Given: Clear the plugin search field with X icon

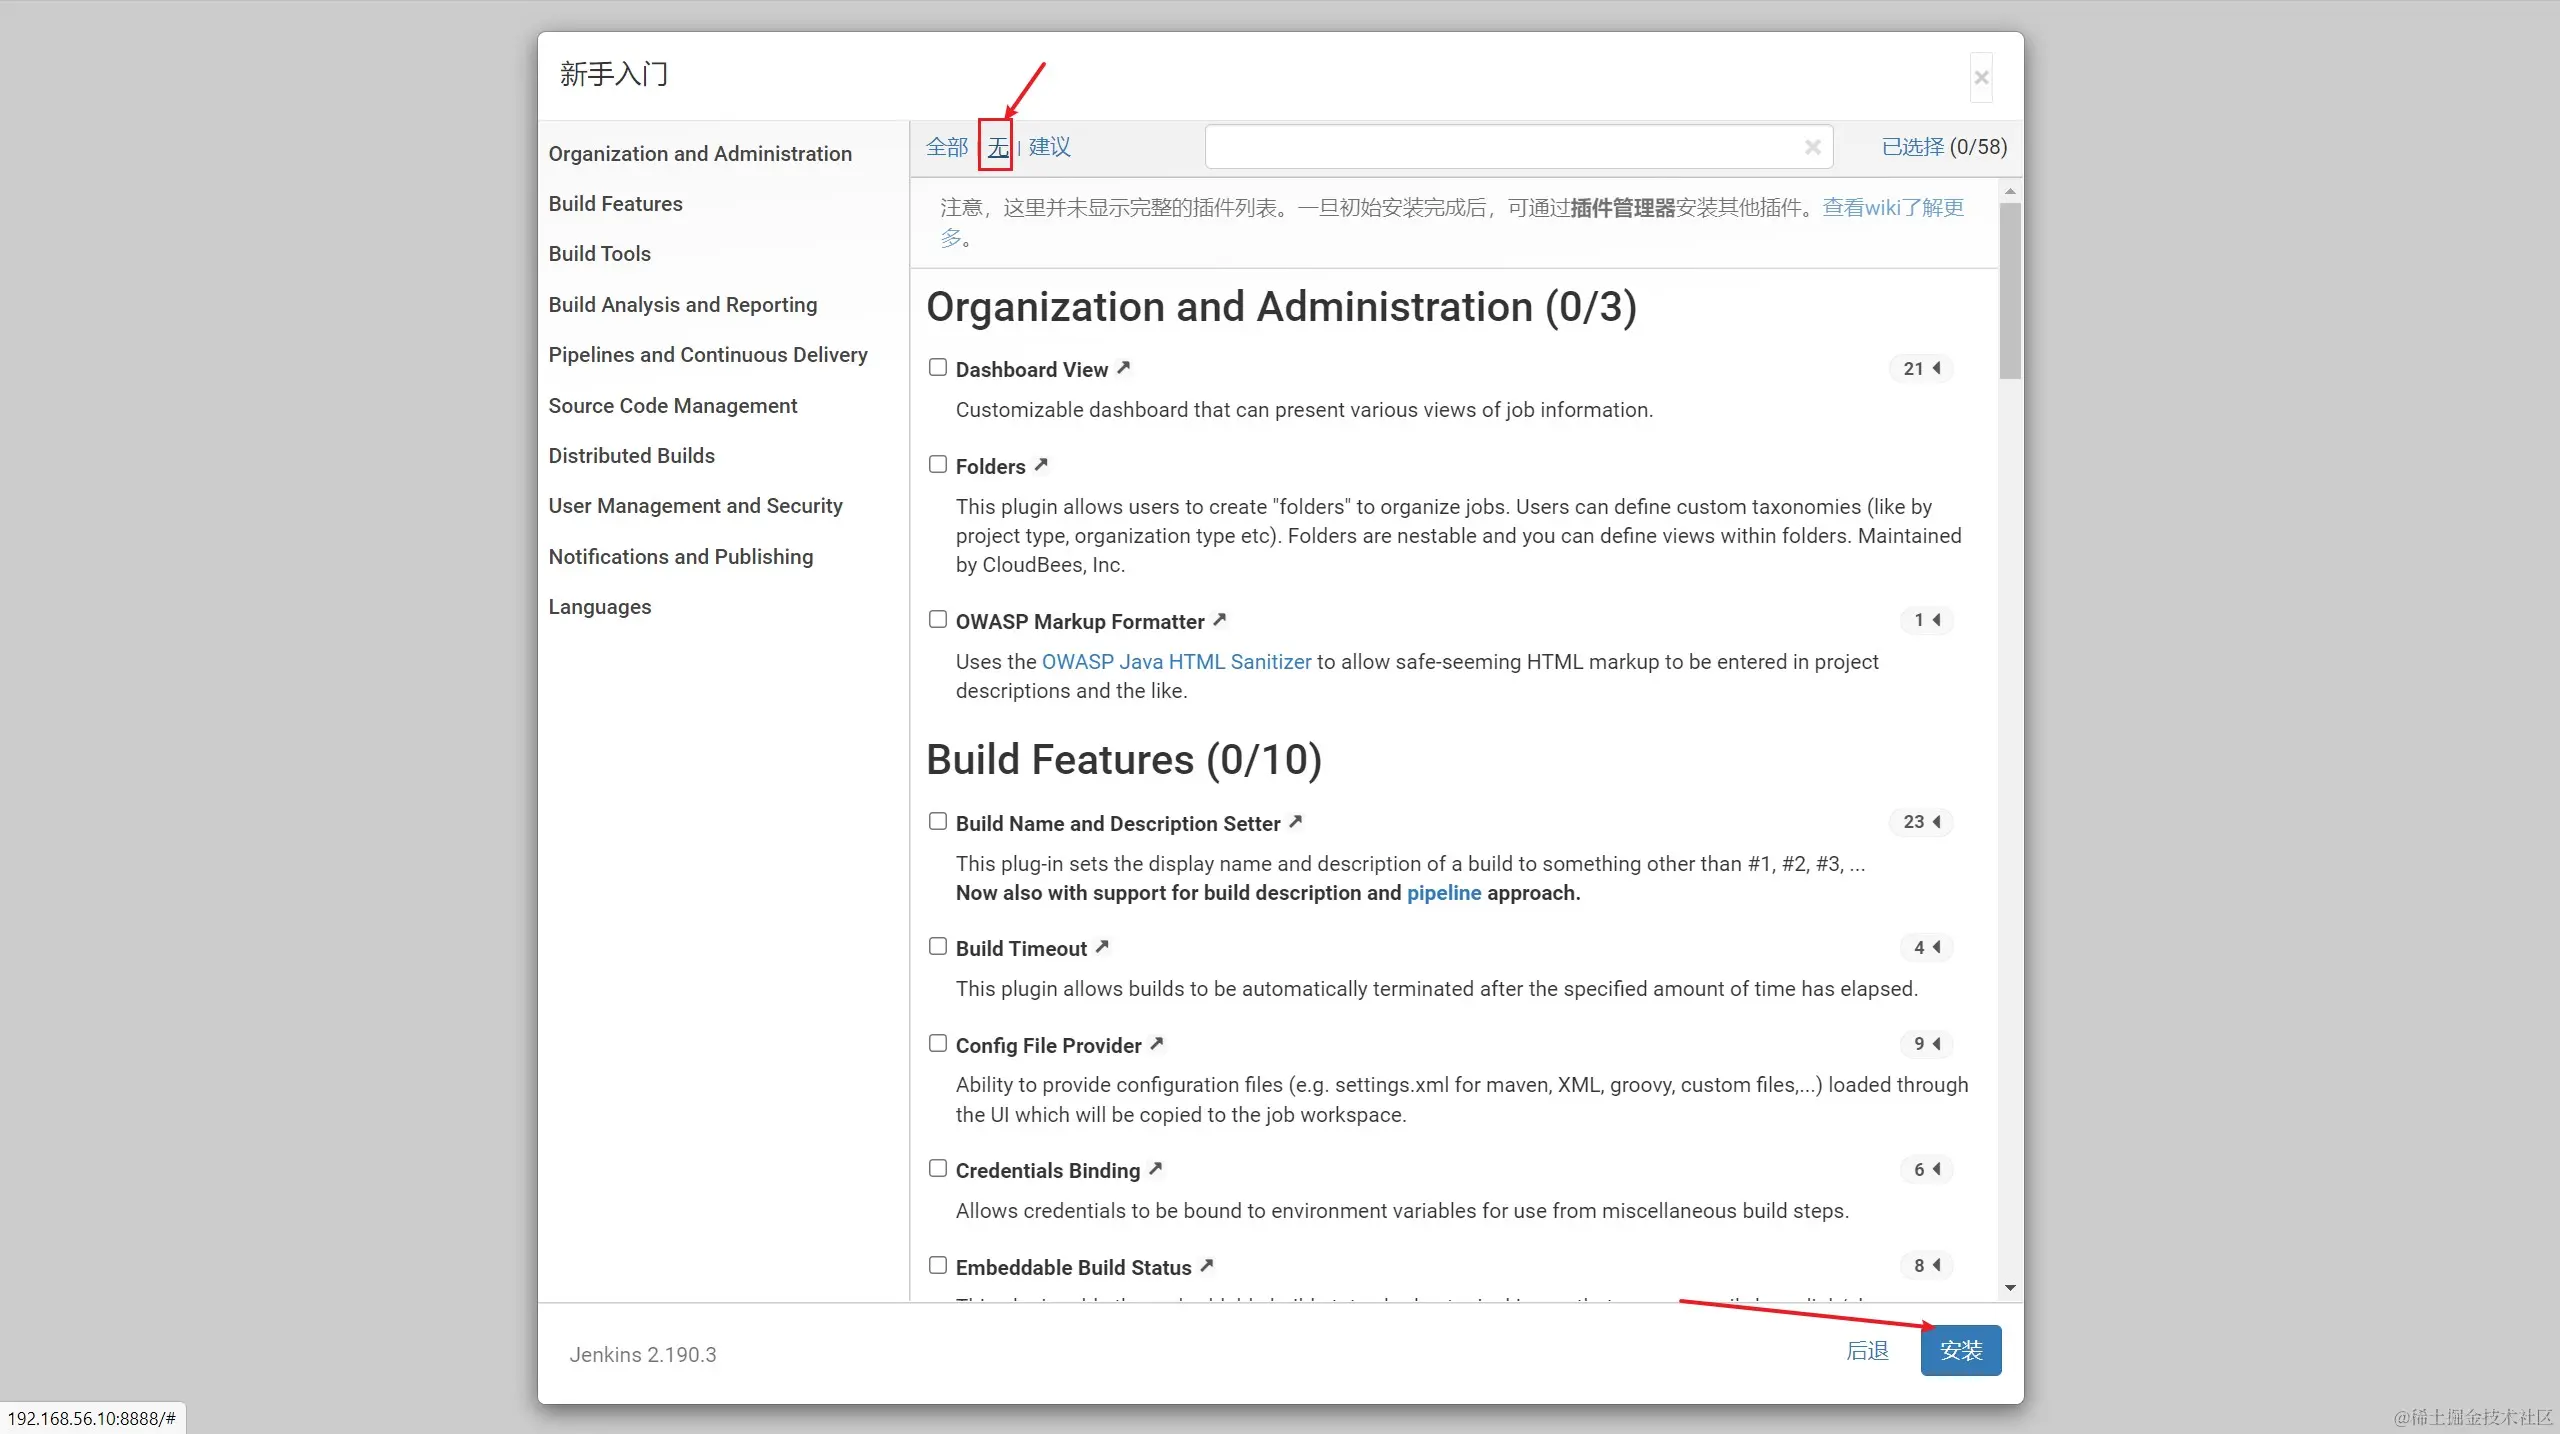Looking at the screenshot, I should tap(1812, 147).
